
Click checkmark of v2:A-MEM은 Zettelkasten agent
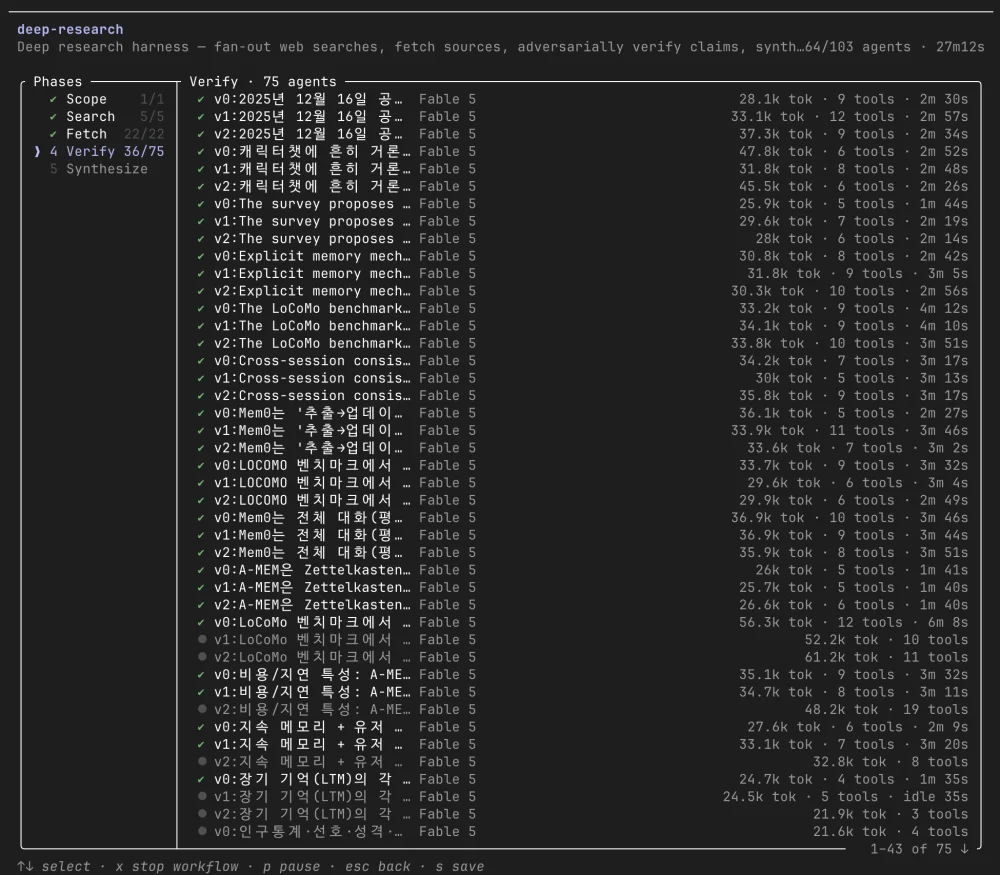point(201,605)
